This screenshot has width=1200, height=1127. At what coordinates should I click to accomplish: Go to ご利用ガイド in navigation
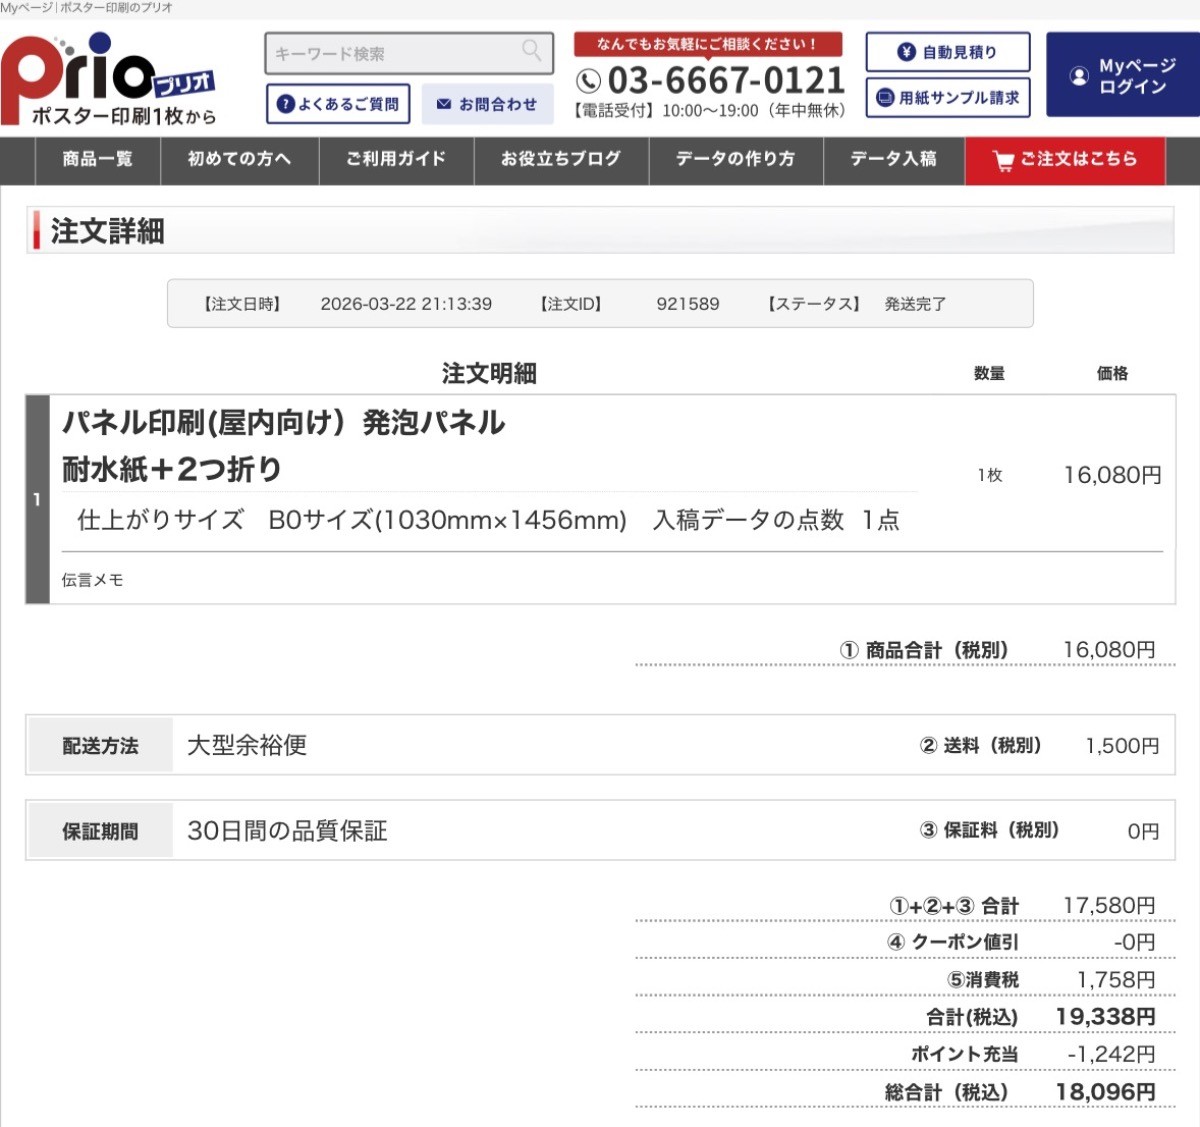coord(396,159)
